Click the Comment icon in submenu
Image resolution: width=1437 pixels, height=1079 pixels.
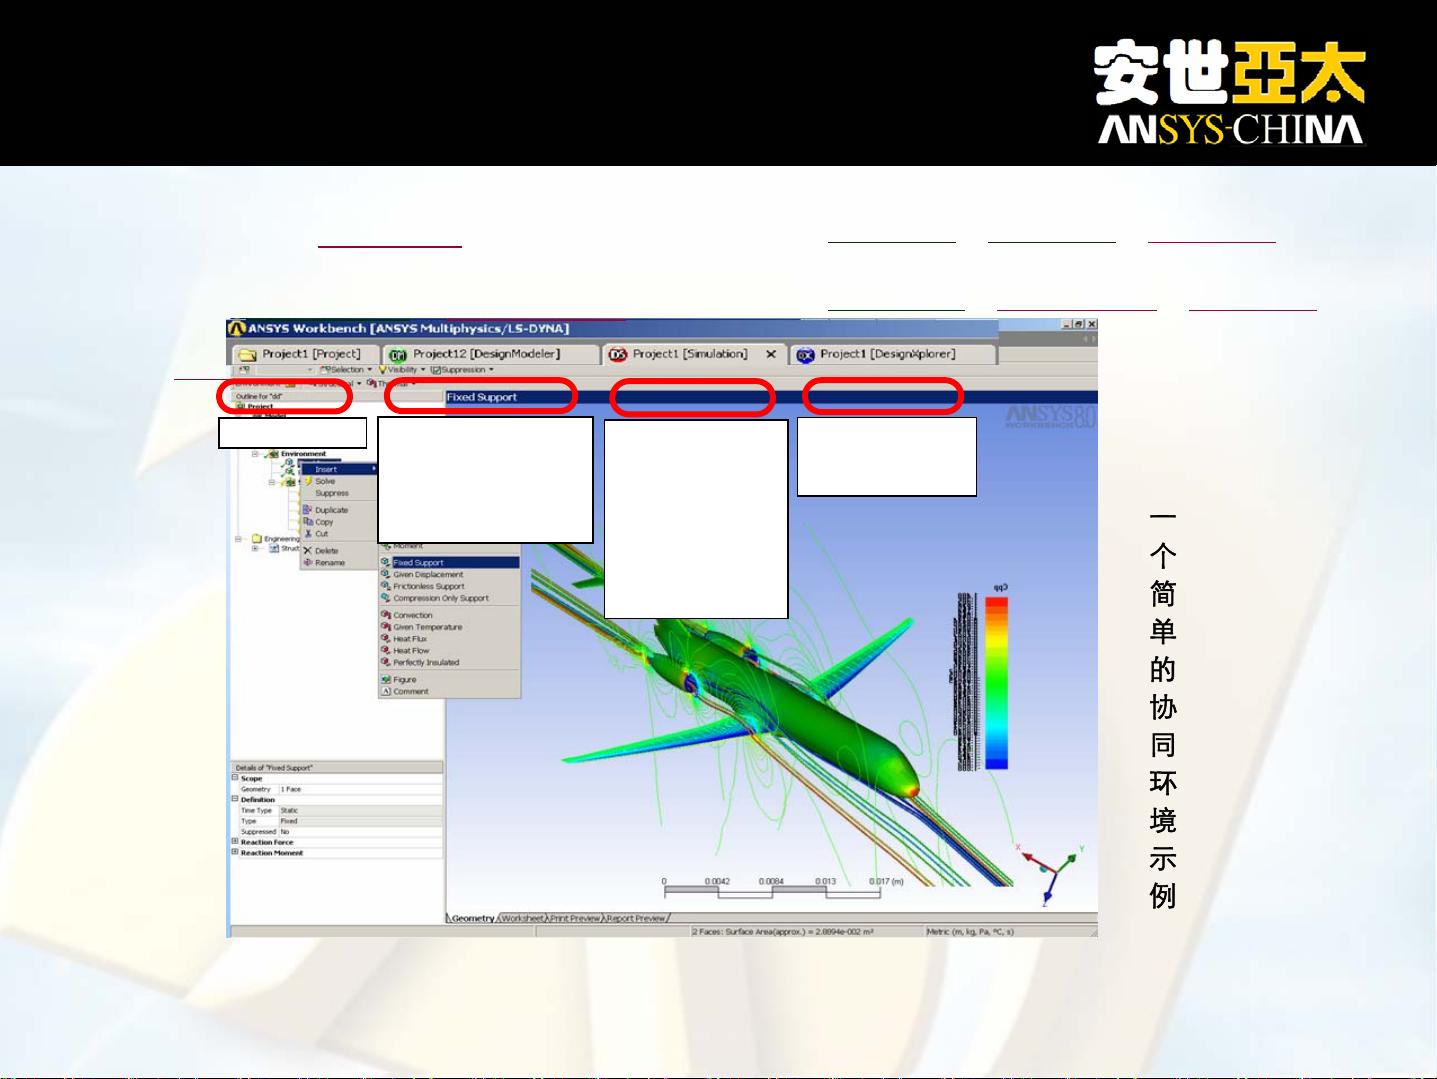[x=386, y=691]
